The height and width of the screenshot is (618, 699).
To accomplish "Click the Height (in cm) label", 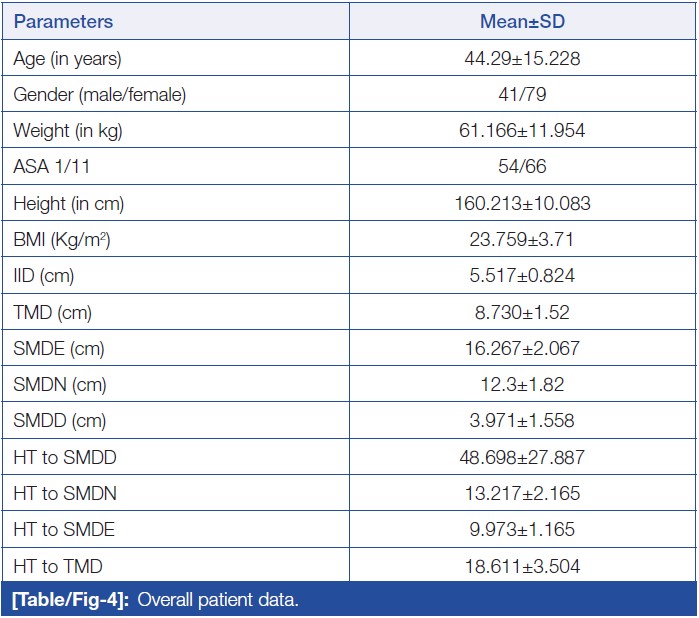I will point(68,204).
